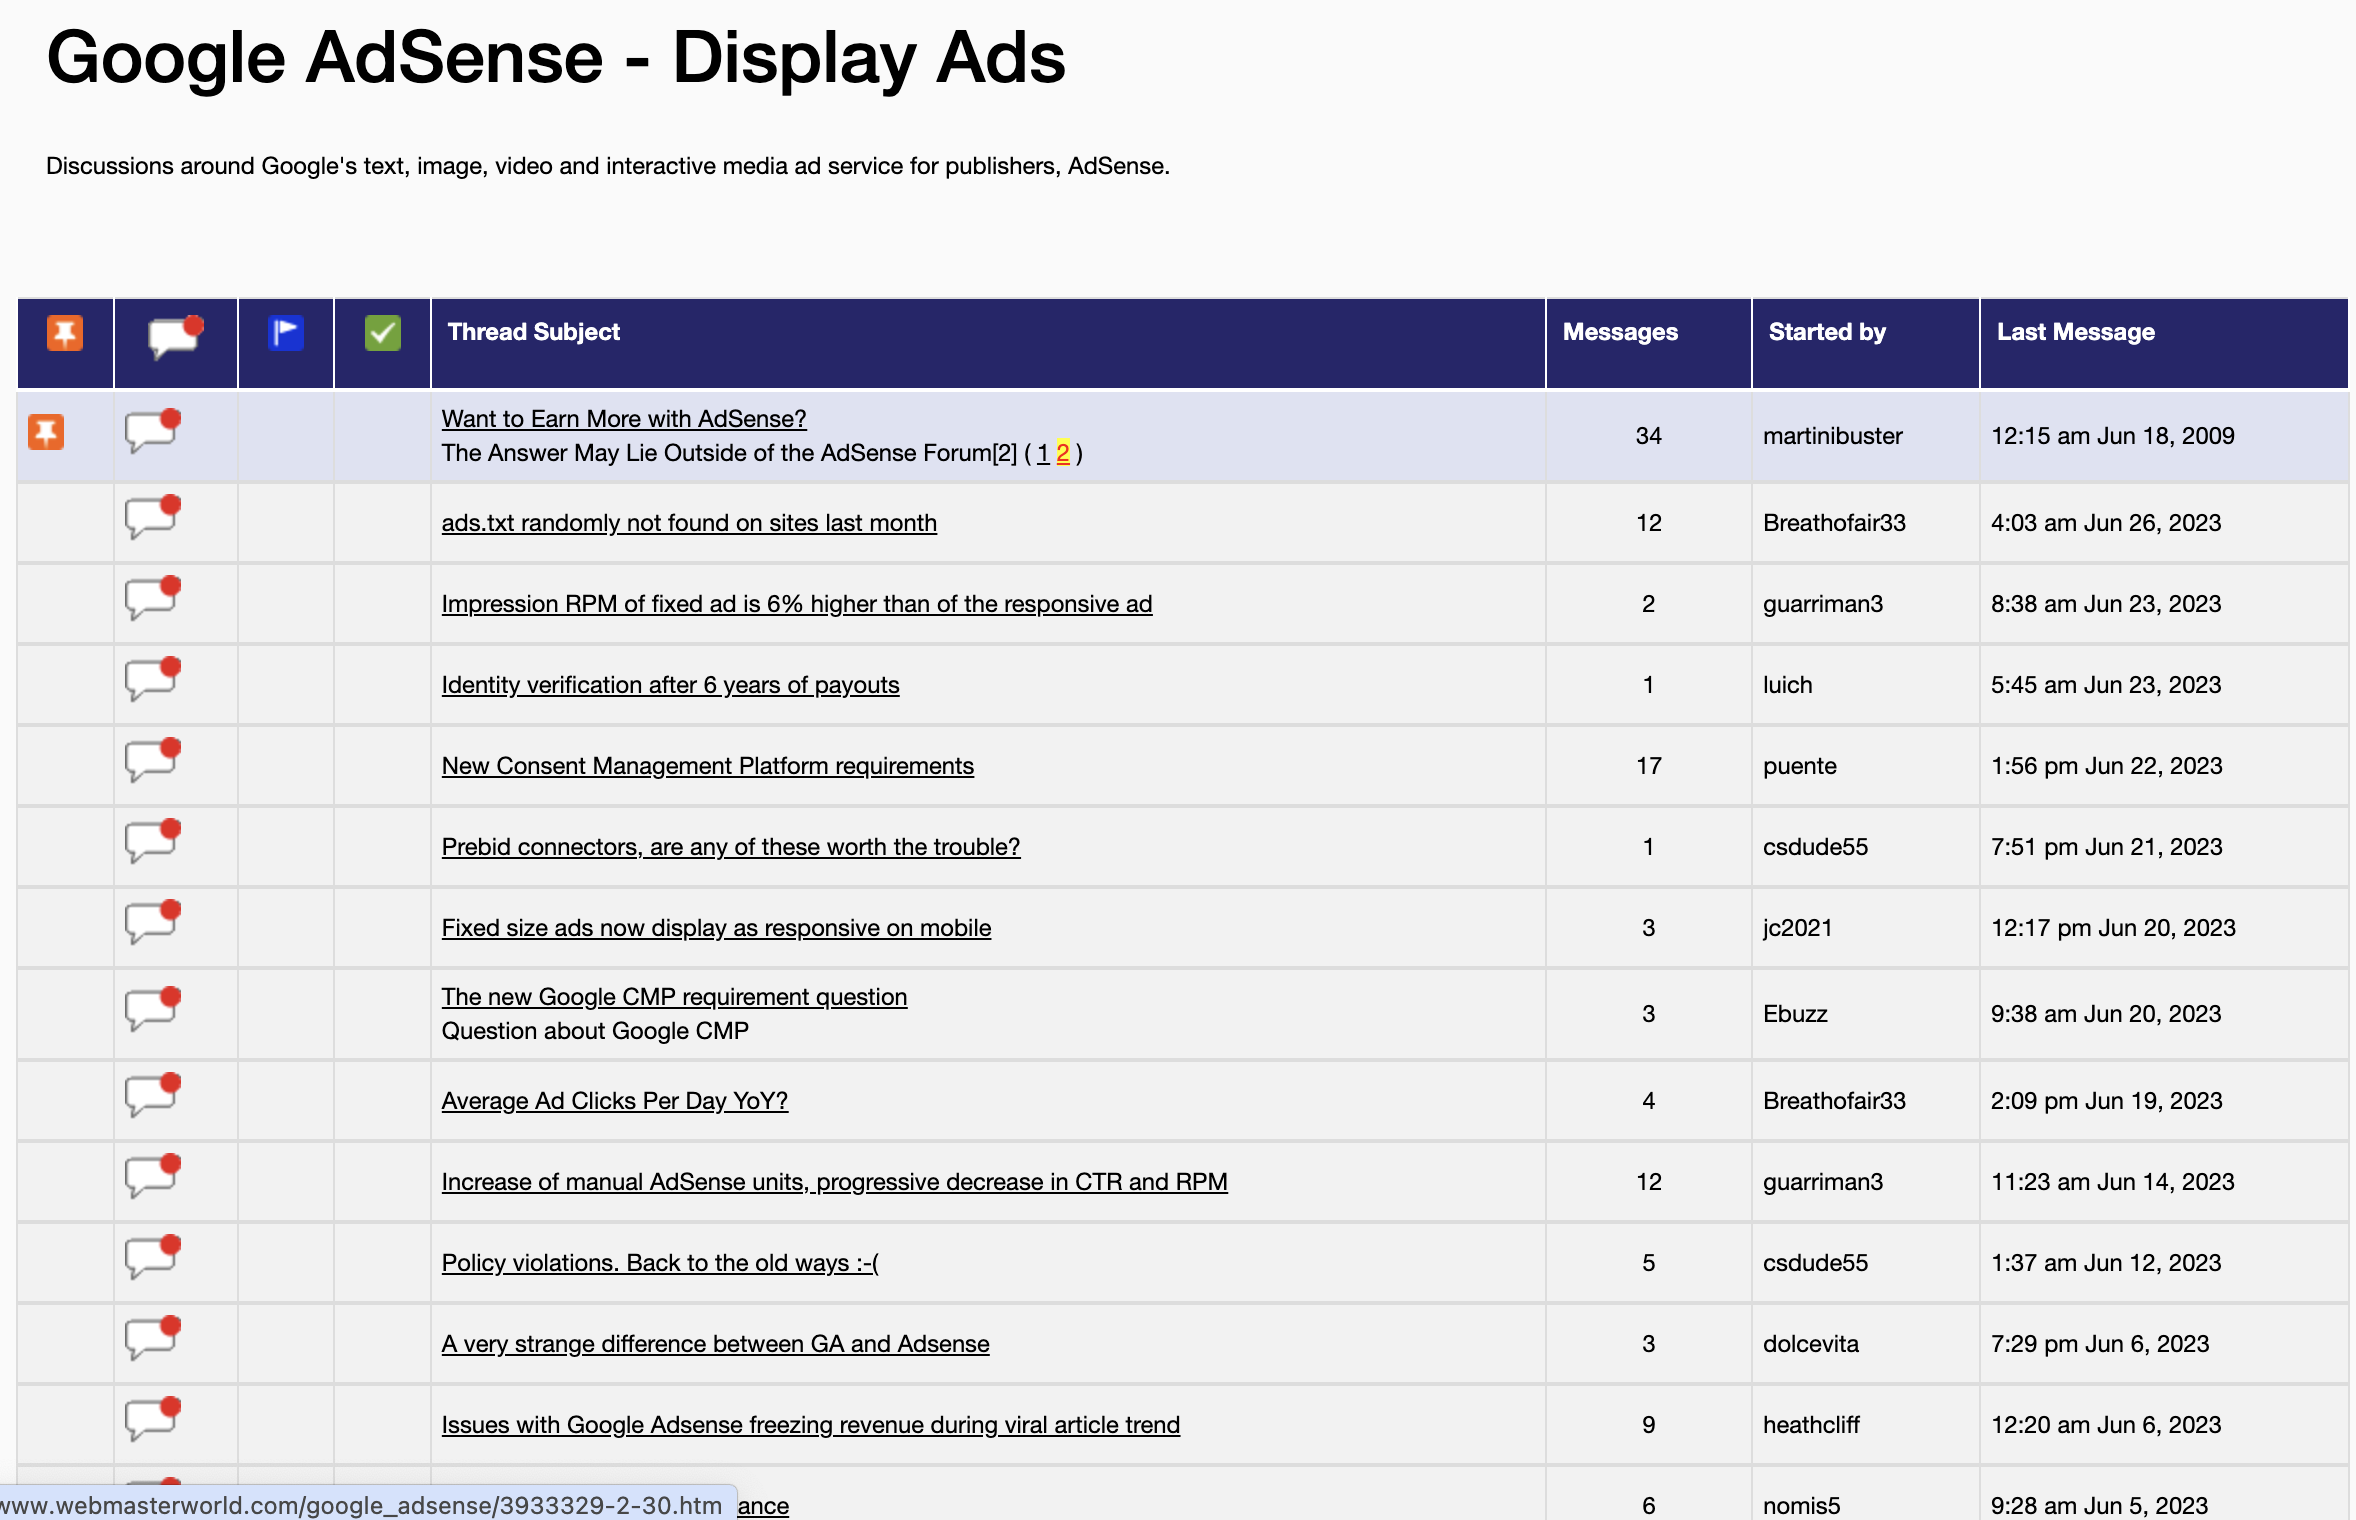Screen dimensions: 2356x1520
Task: Open 'Policy violations. Back to the old ways' thread
Action: point(660,1263)
